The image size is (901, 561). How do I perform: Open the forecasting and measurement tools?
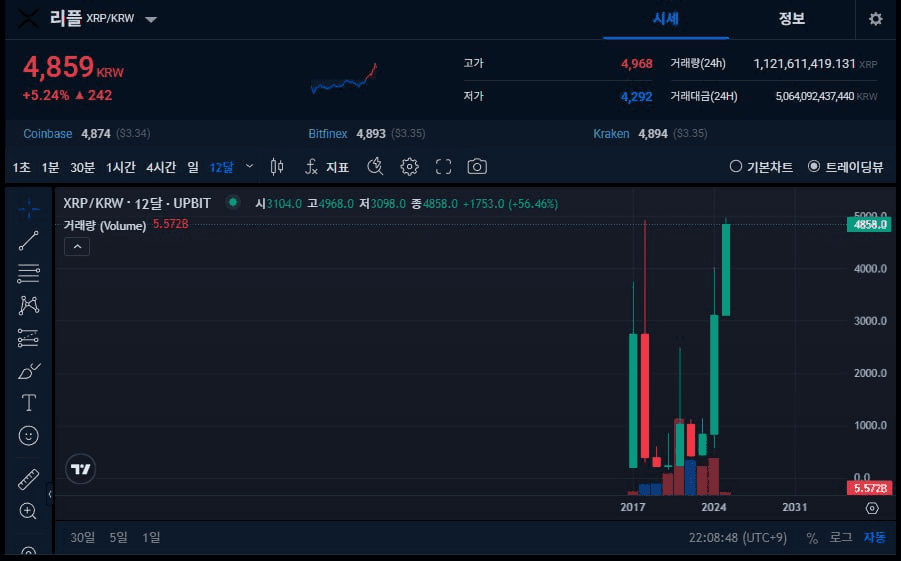(x=29, y=338)
